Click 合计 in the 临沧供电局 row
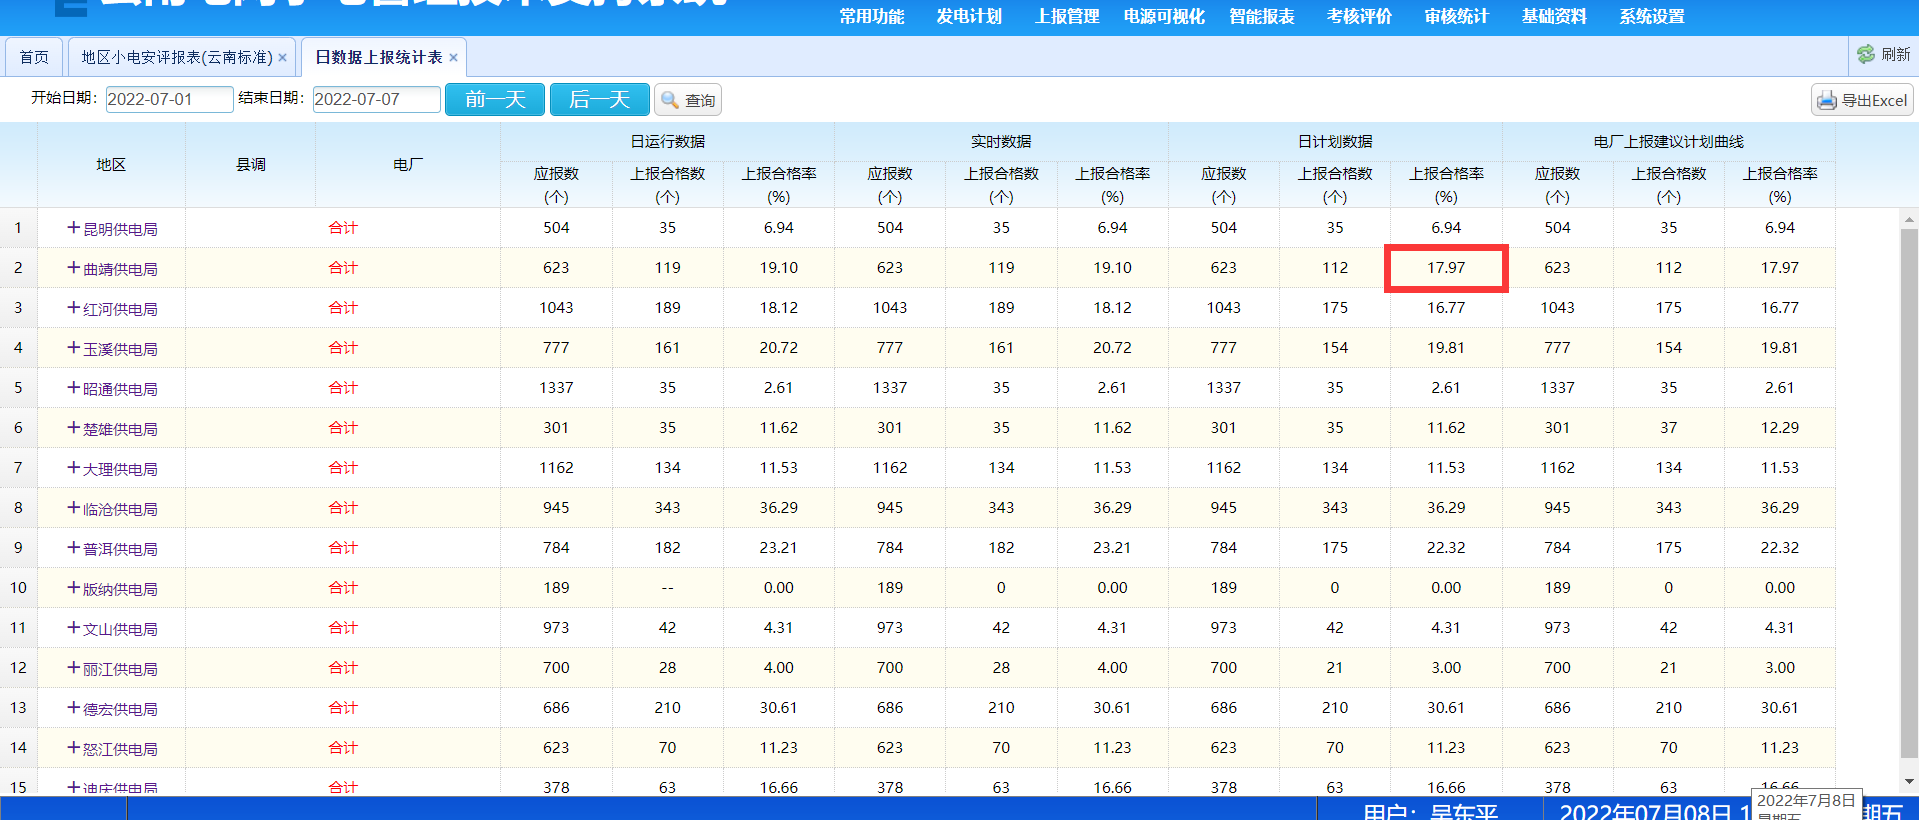The height and width of the screenshot is (820, 1919). 343,508
